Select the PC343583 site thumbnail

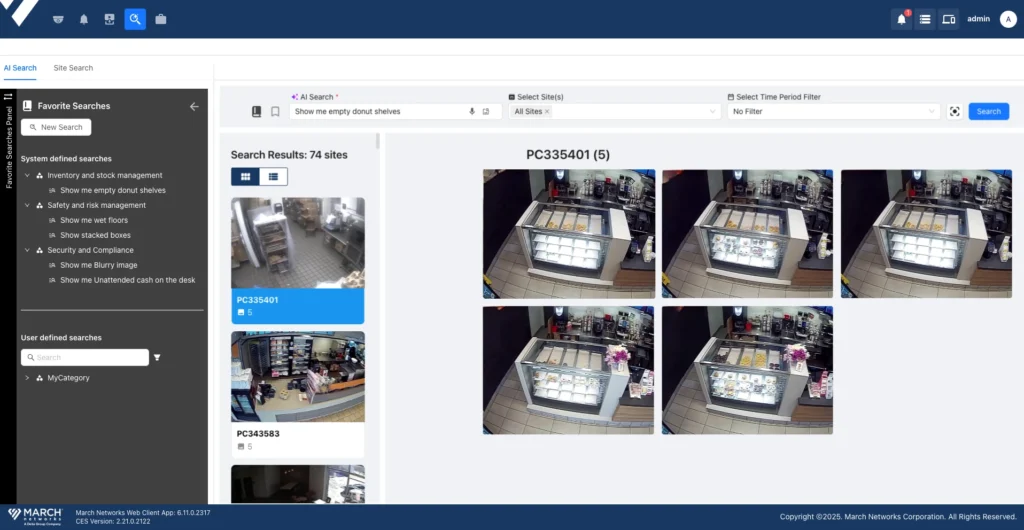click(x=297, y=377)
